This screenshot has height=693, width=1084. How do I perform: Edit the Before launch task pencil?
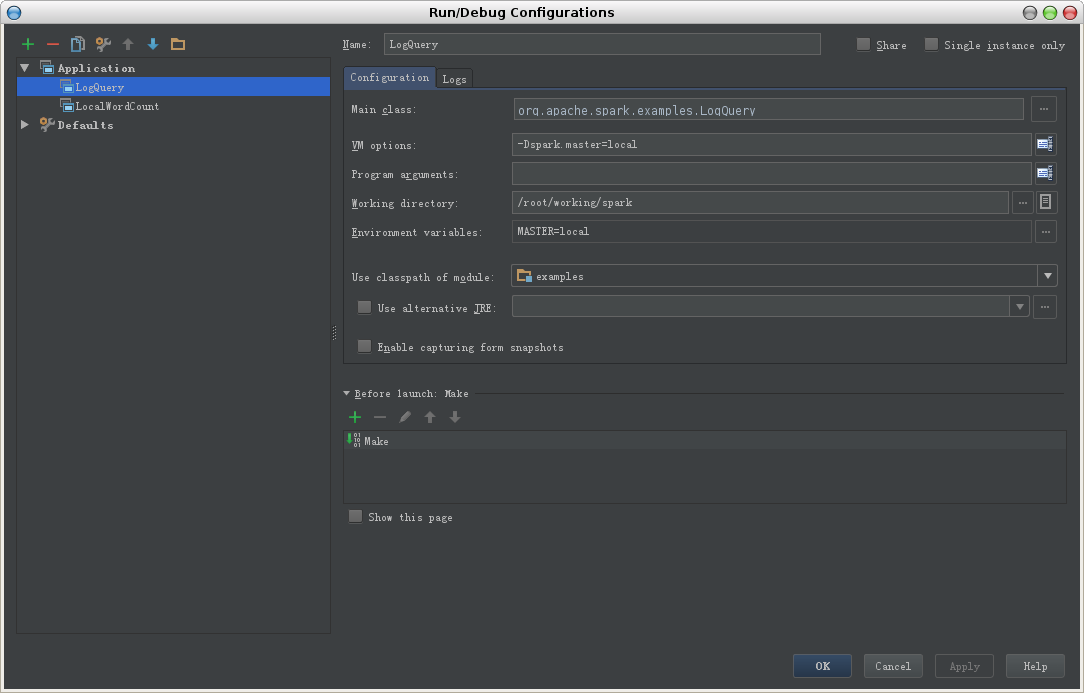[405, 417]
